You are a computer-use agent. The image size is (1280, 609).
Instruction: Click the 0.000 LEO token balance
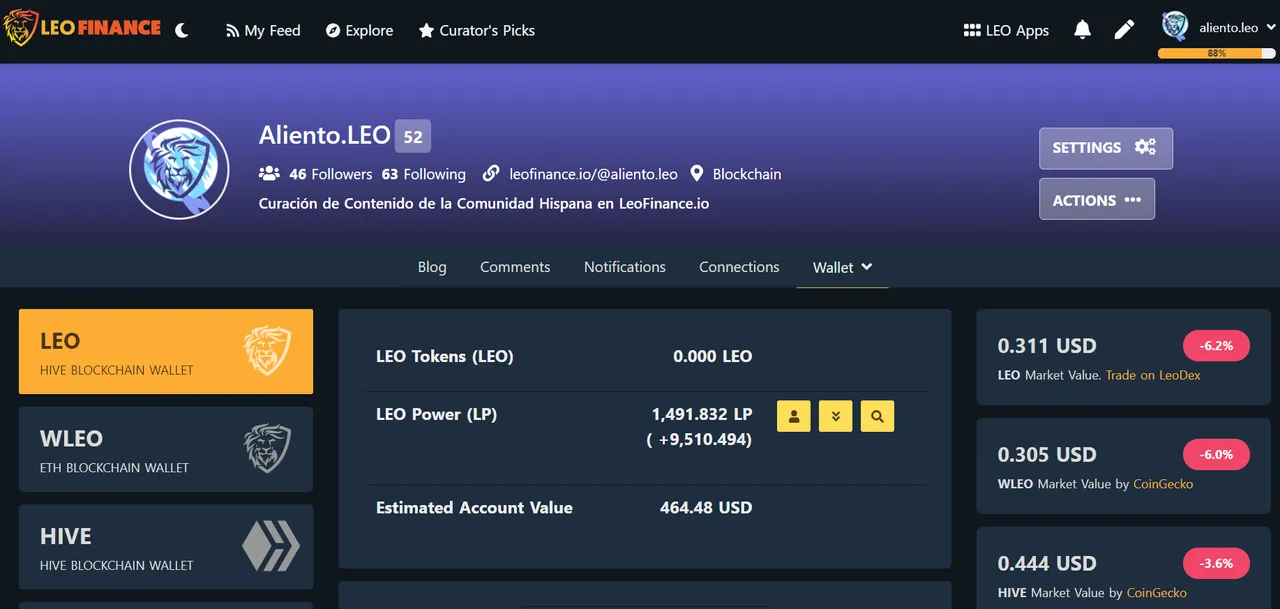point(713,356)
